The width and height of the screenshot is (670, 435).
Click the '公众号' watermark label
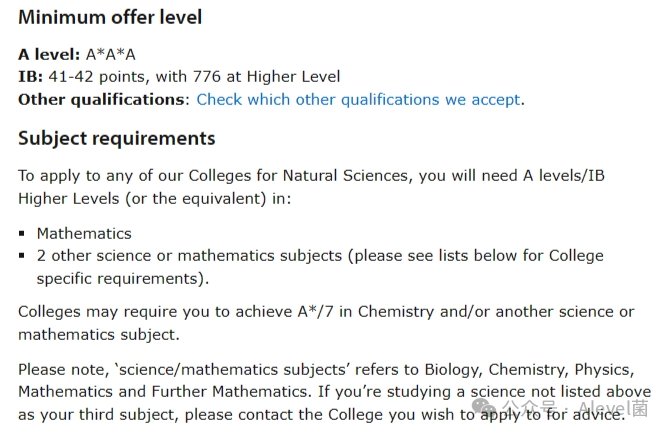(529, 407)
